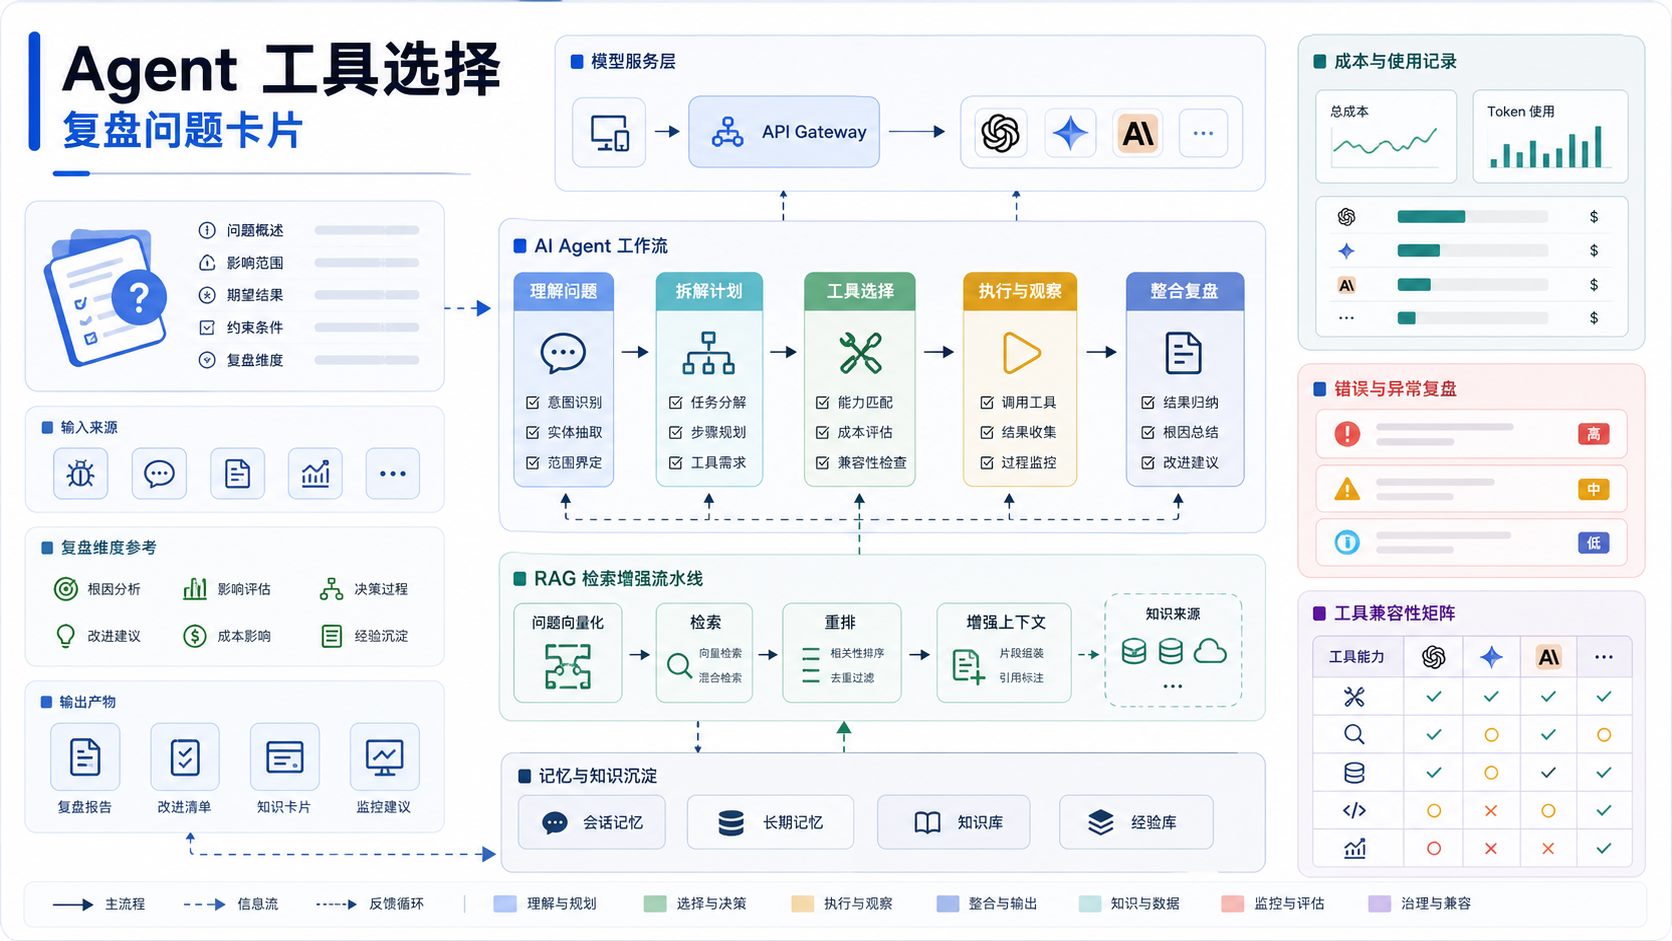Select the 拆解计划 stage header

point(709,291)
